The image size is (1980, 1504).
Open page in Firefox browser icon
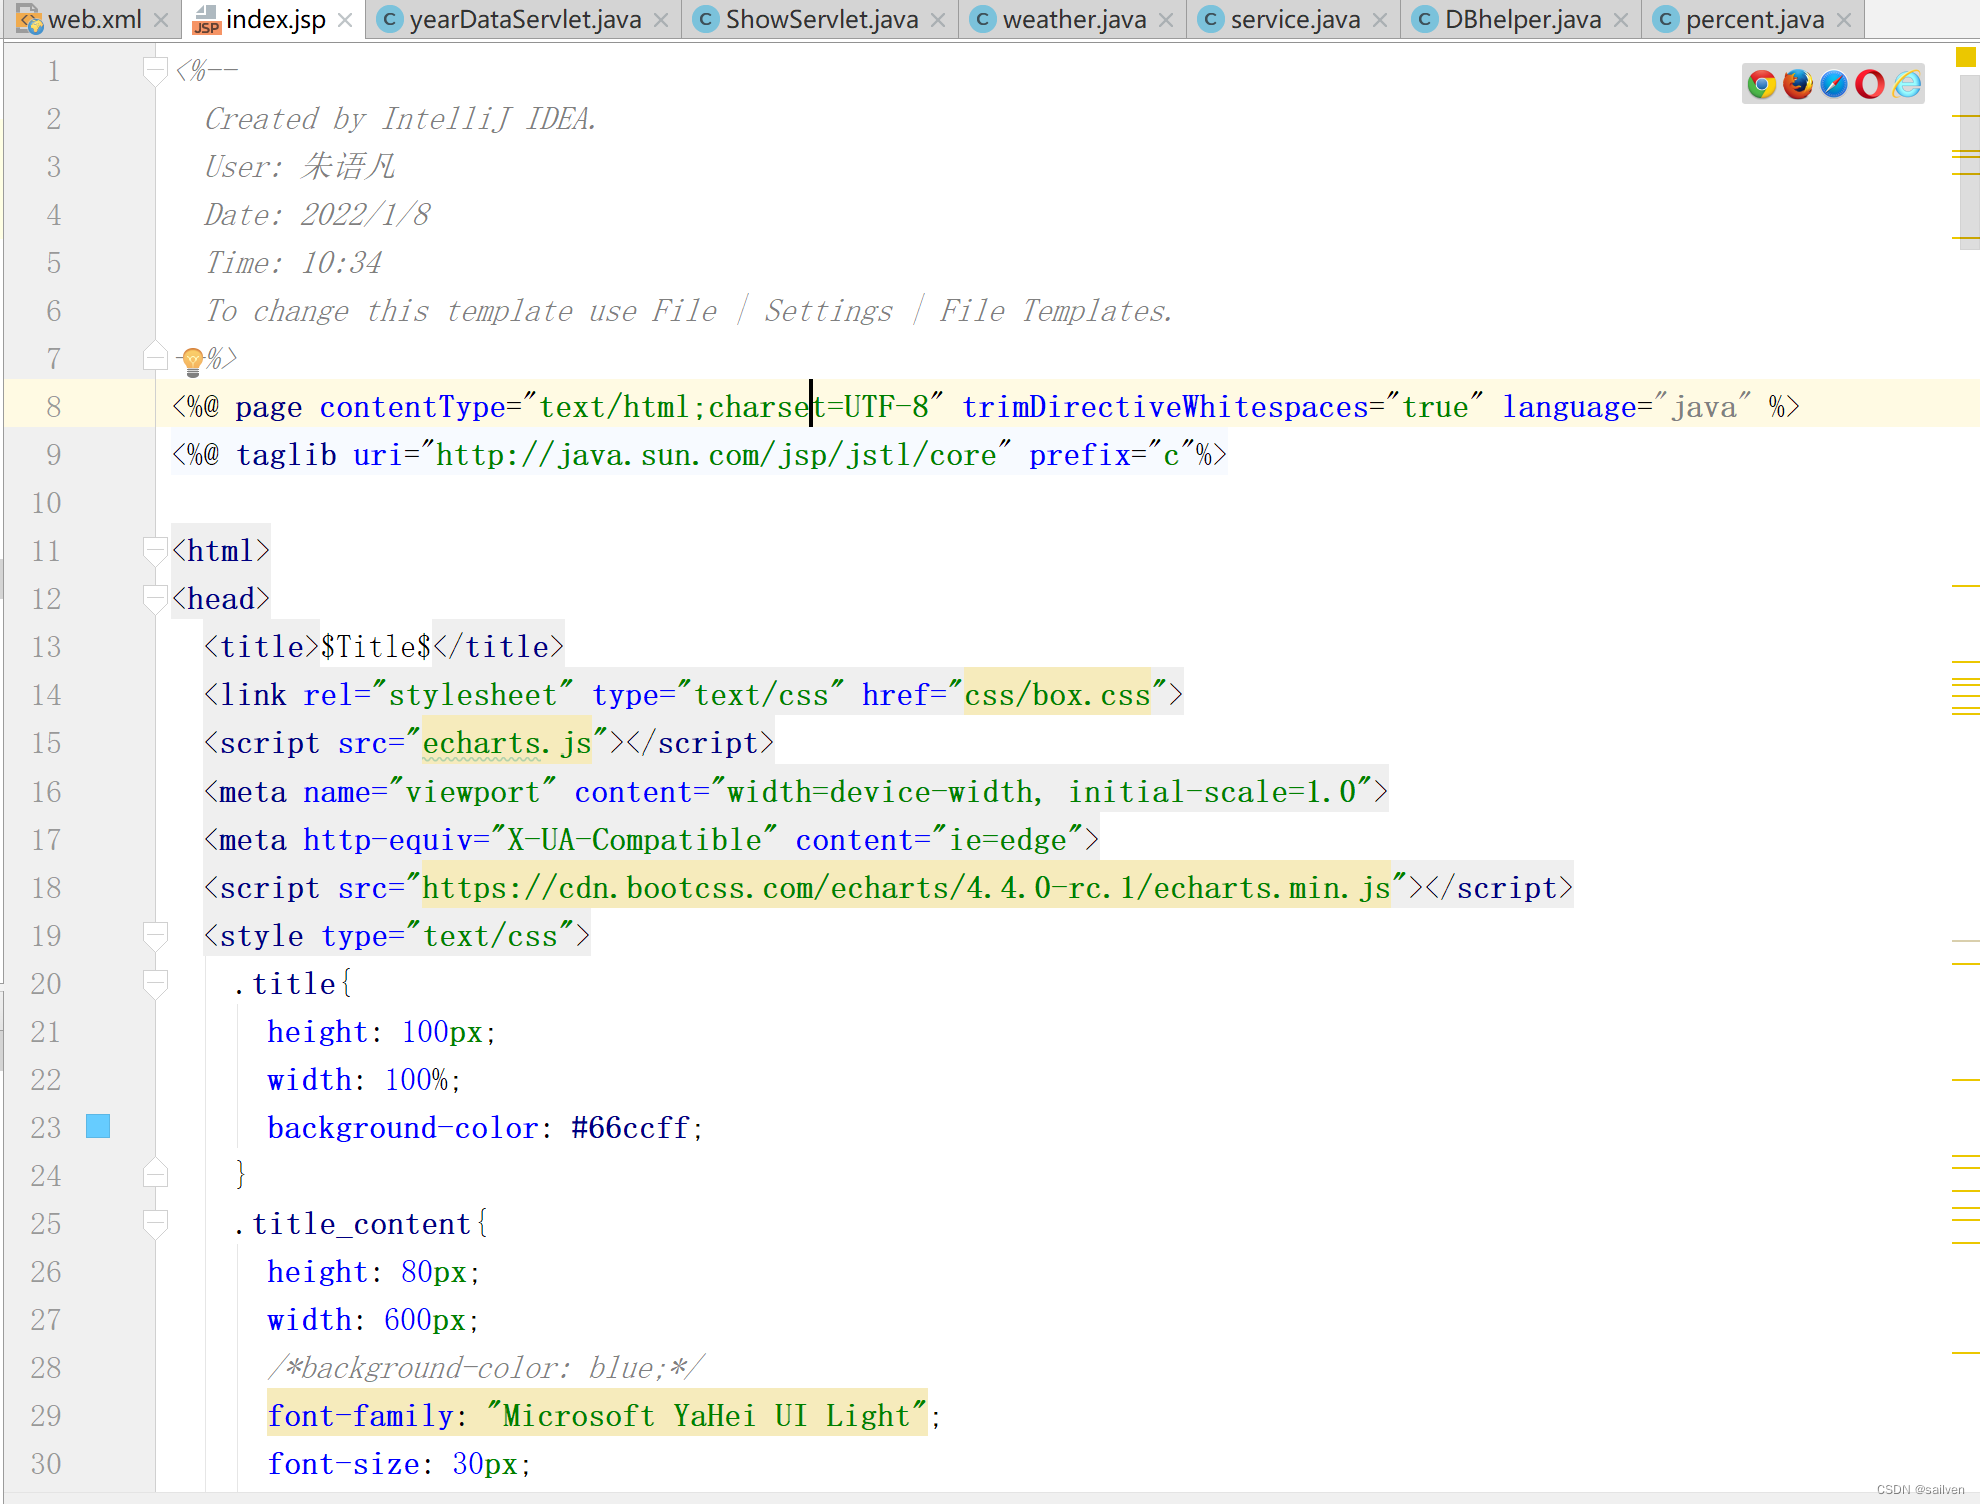pos(1797,84)
